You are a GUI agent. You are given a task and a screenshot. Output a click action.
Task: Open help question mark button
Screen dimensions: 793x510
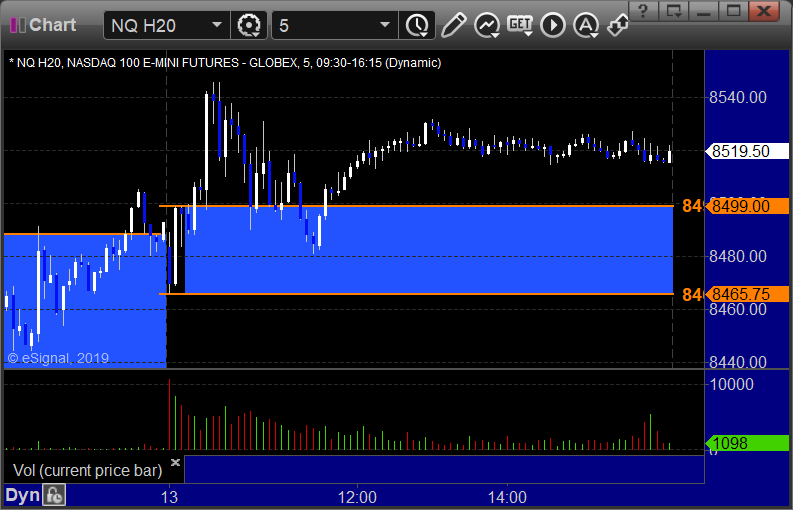[643, 11]
